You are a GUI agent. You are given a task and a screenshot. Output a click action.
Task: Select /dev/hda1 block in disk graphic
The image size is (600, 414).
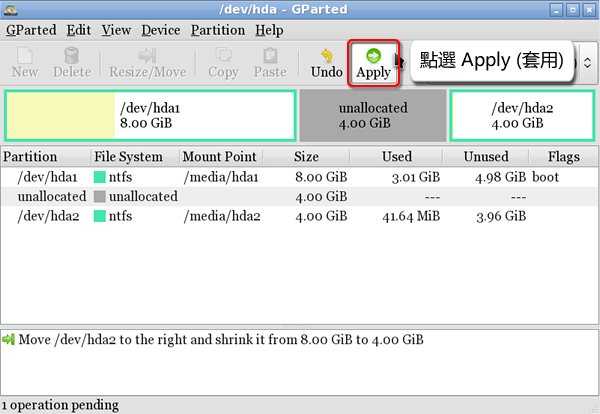(x=150, y=116)
